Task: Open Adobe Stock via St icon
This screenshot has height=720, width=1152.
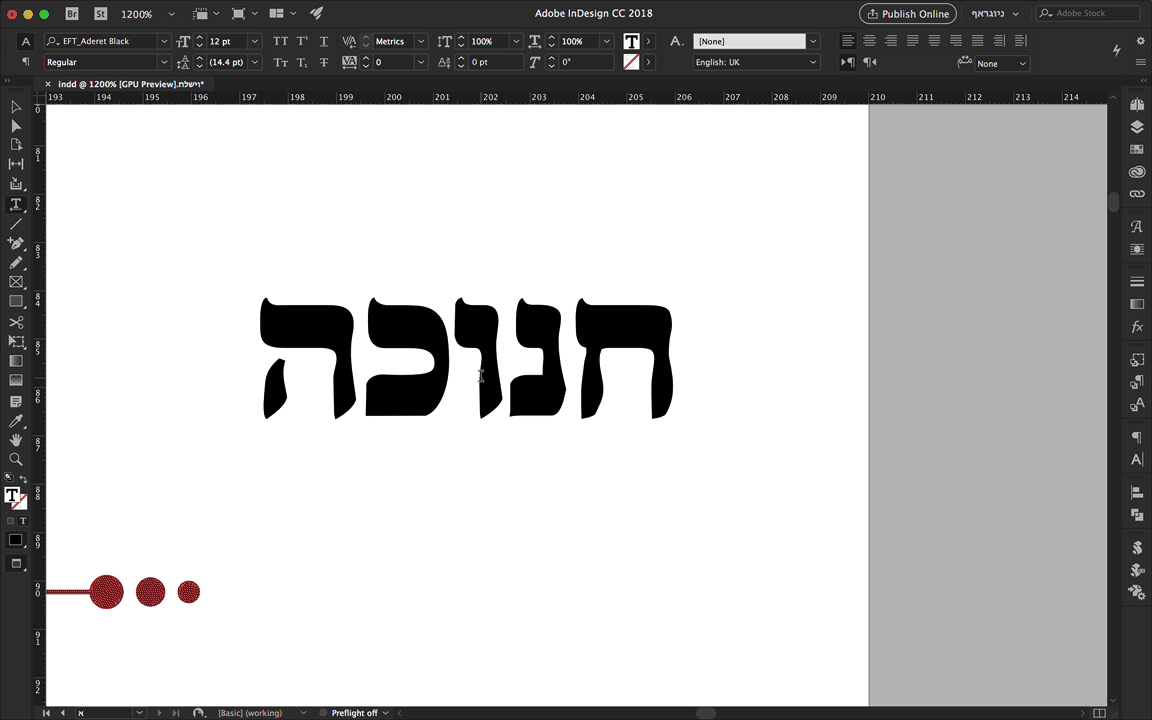Action: (101, 13)
